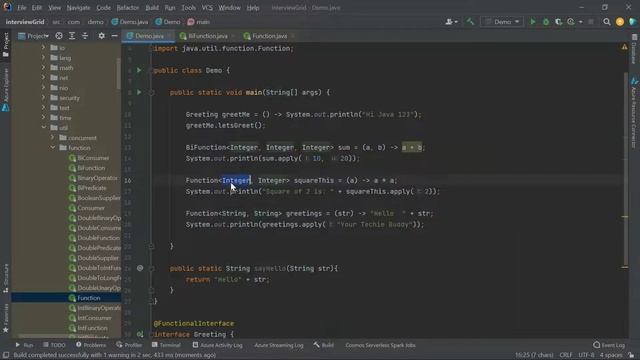Click the Project tree vertical scrollbar
Image resolution: width=640 pixels, height=360 pixels.
(118, 73)
